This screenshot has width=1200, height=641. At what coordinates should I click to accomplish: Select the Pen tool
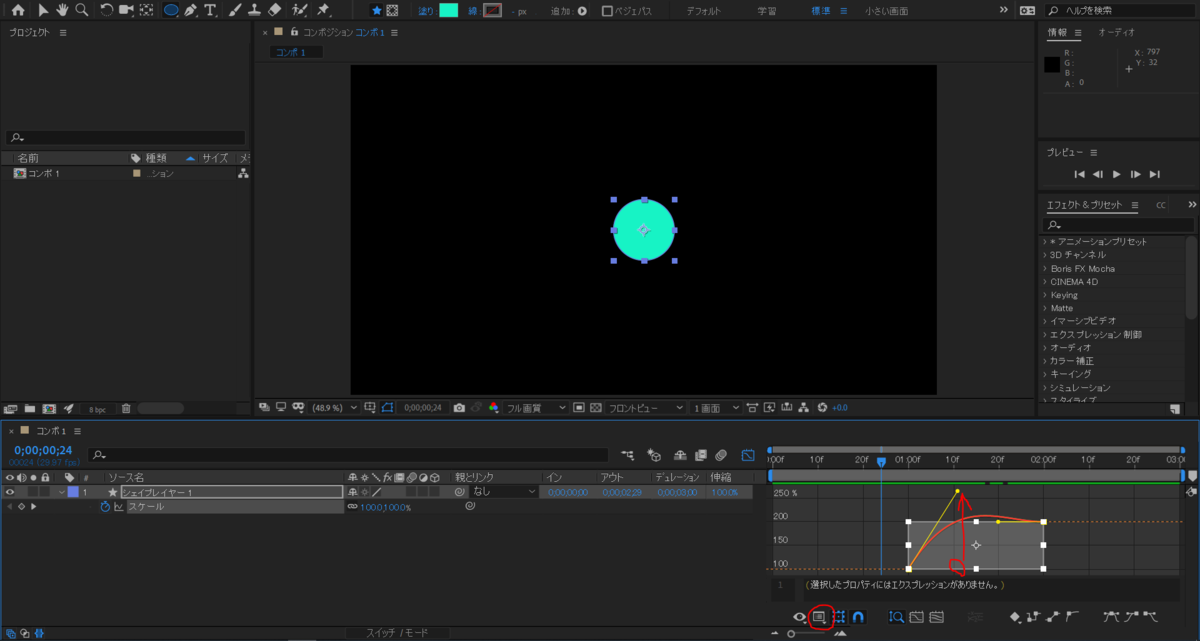click(190, 10)
